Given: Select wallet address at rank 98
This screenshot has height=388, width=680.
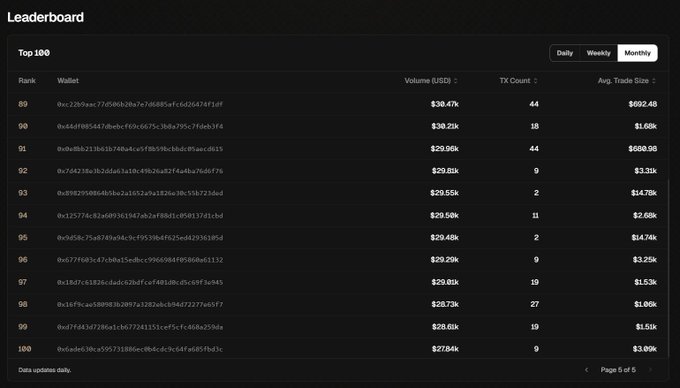Looking at the screenshot, I should (x=140, y=304).
